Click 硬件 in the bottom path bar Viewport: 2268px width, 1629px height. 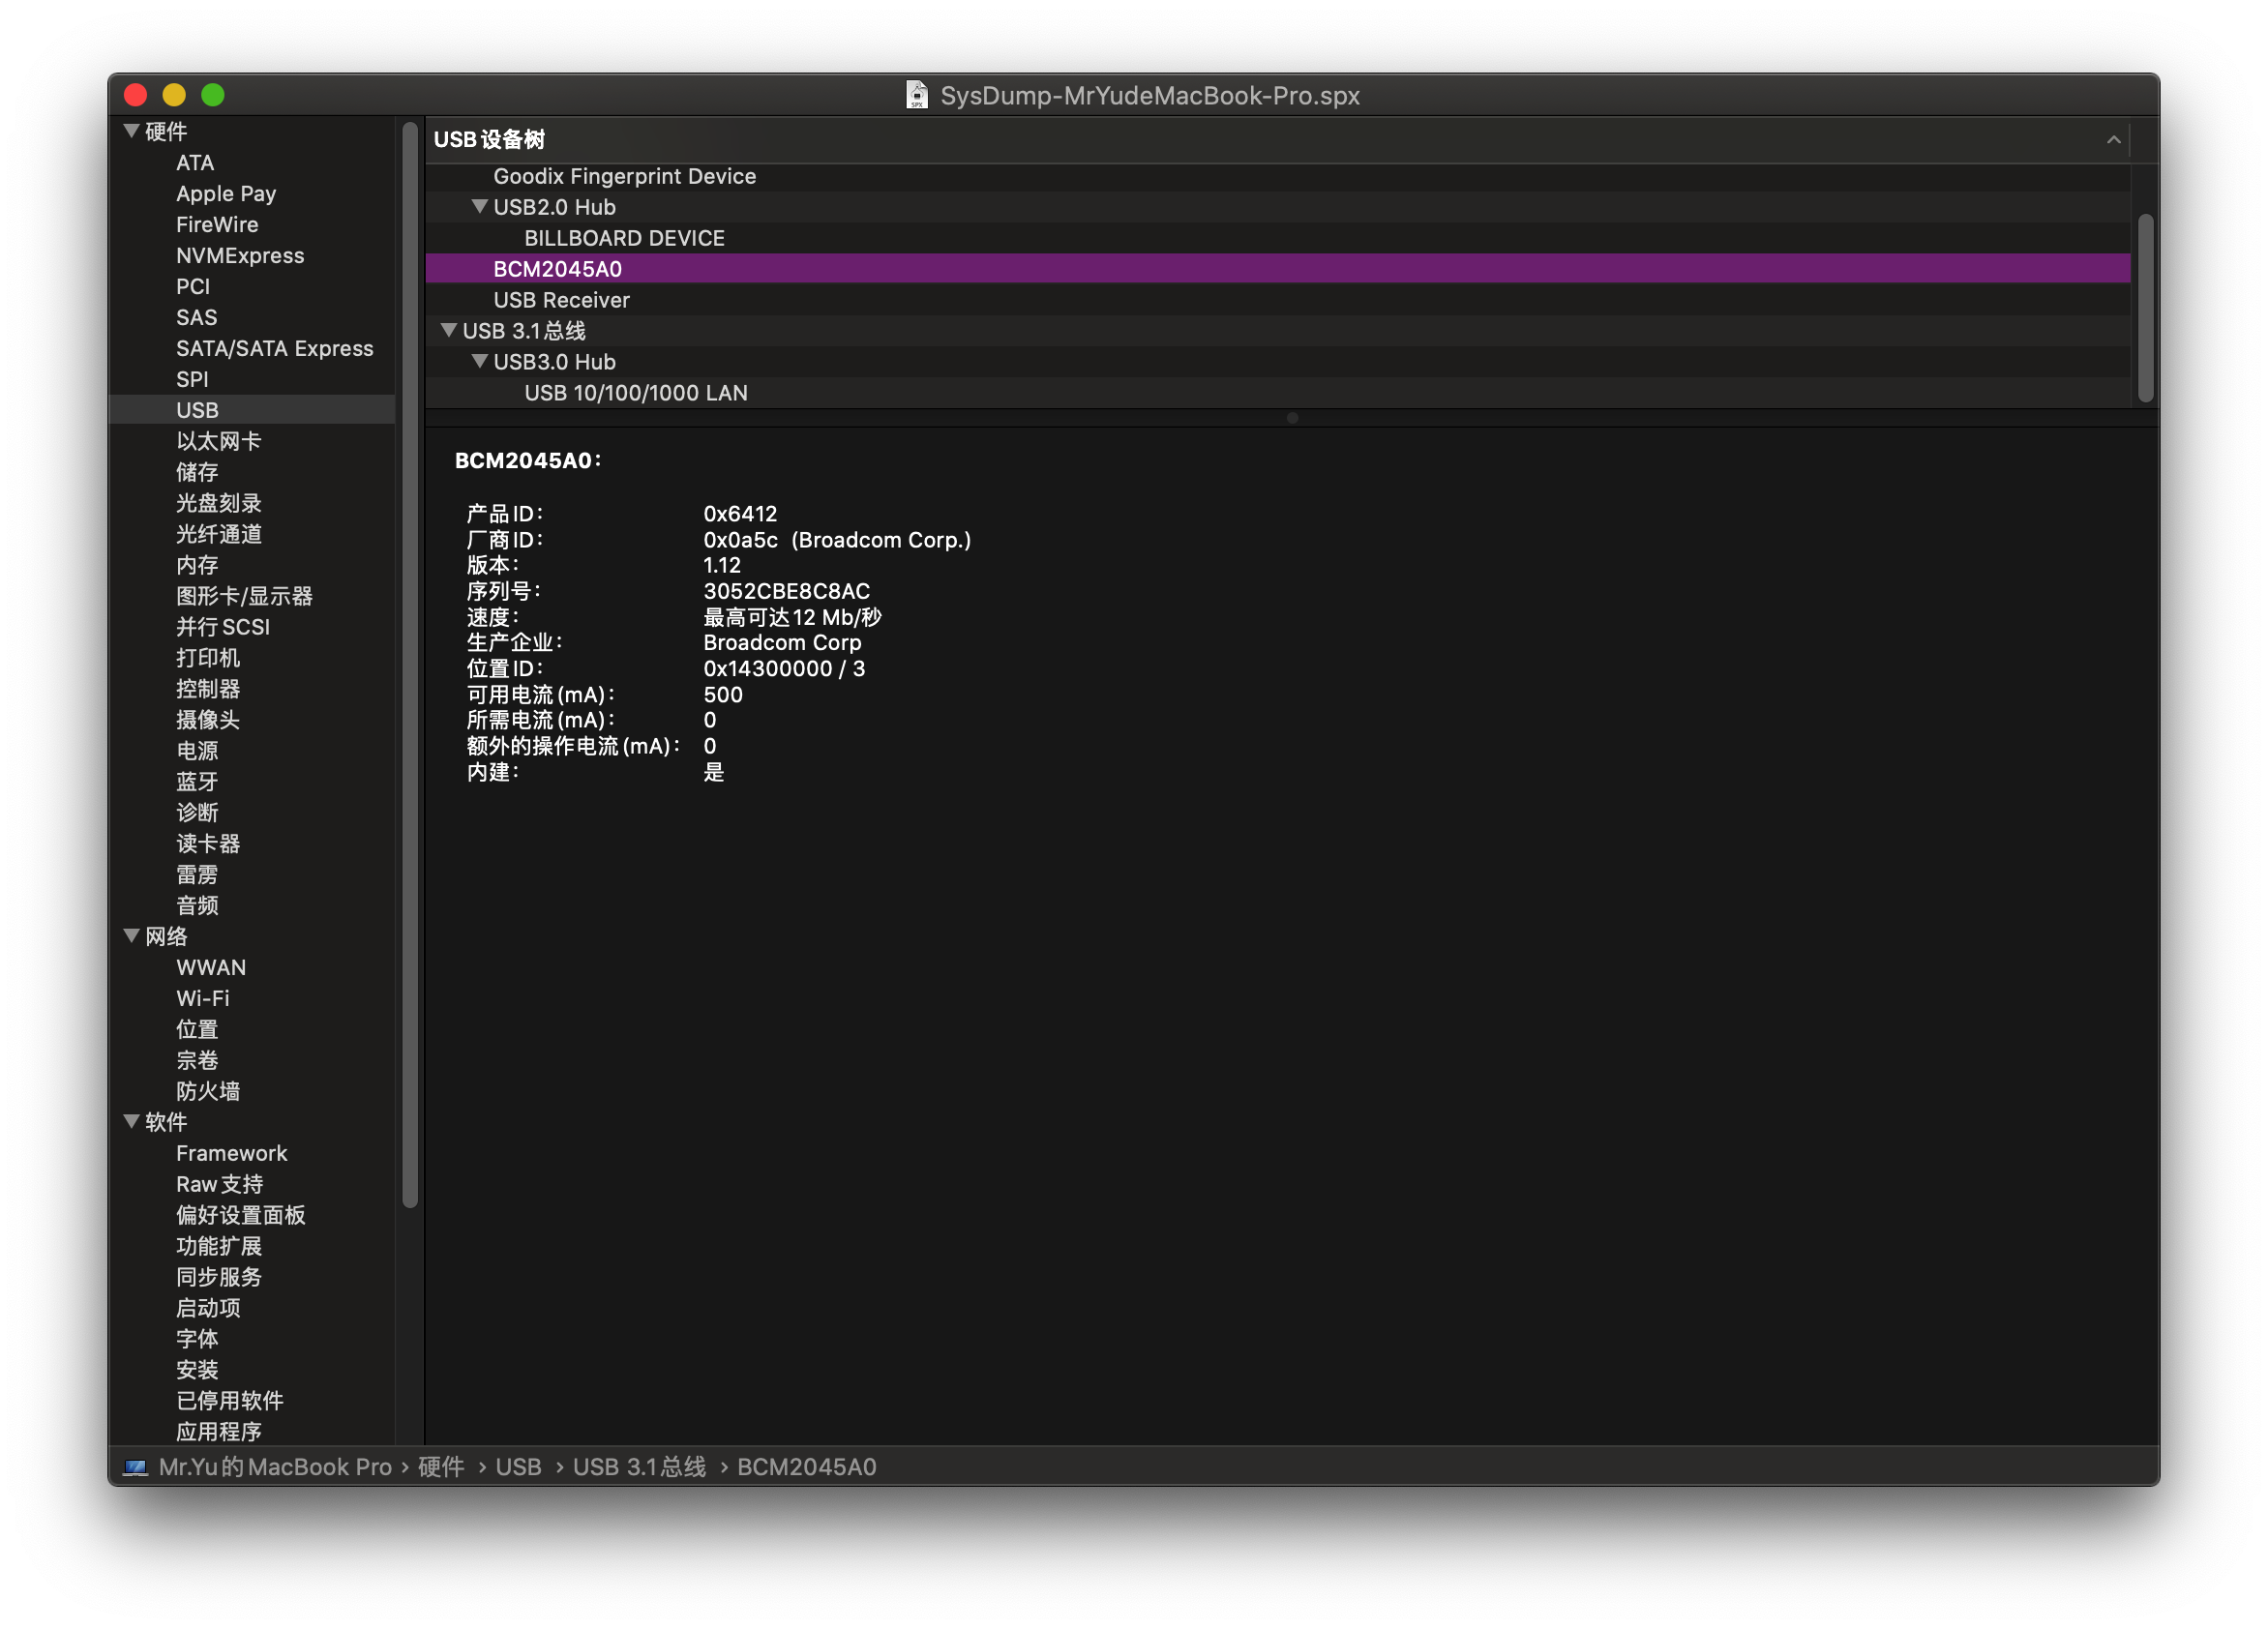coord(441,1467)
